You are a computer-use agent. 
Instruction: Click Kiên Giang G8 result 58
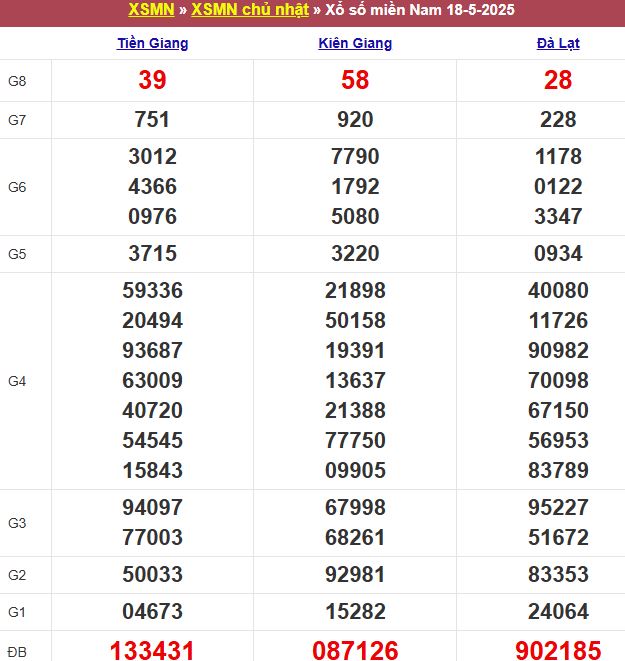[355, 80]
